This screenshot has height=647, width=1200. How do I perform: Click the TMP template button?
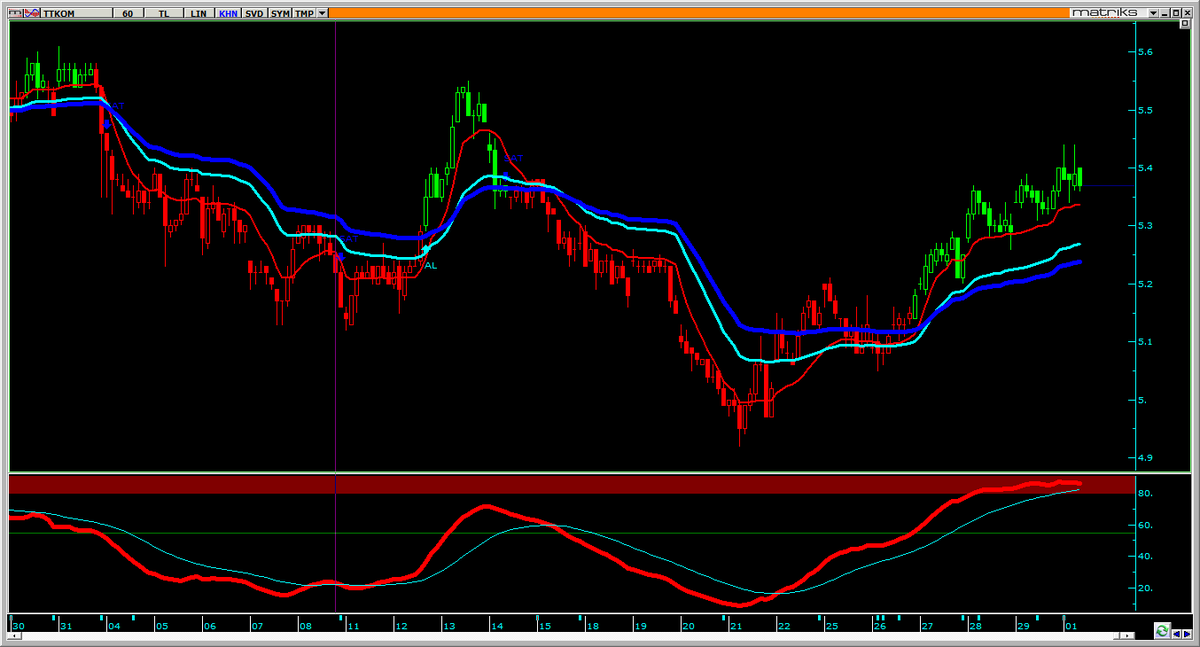point(304,14)
